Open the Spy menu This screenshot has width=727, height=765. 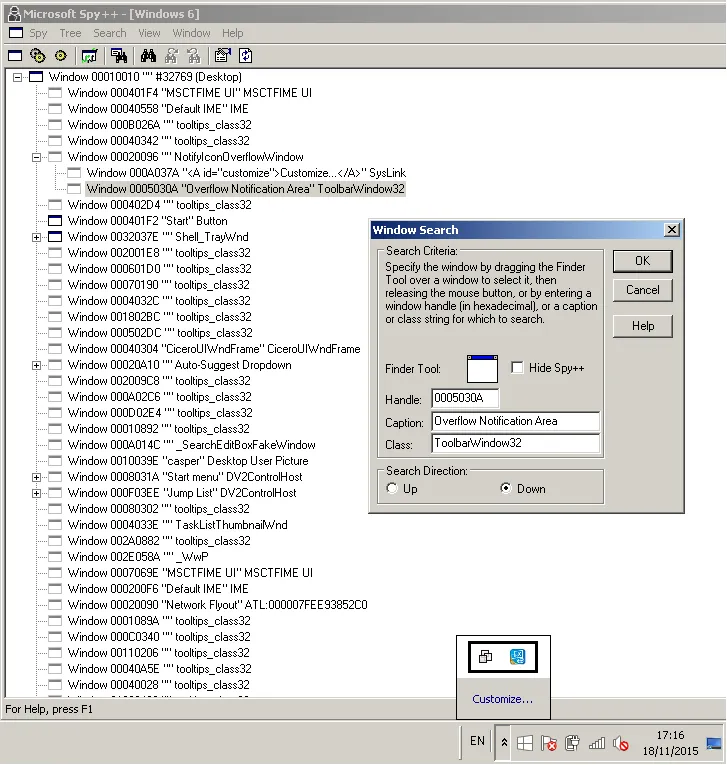point(38,33)
